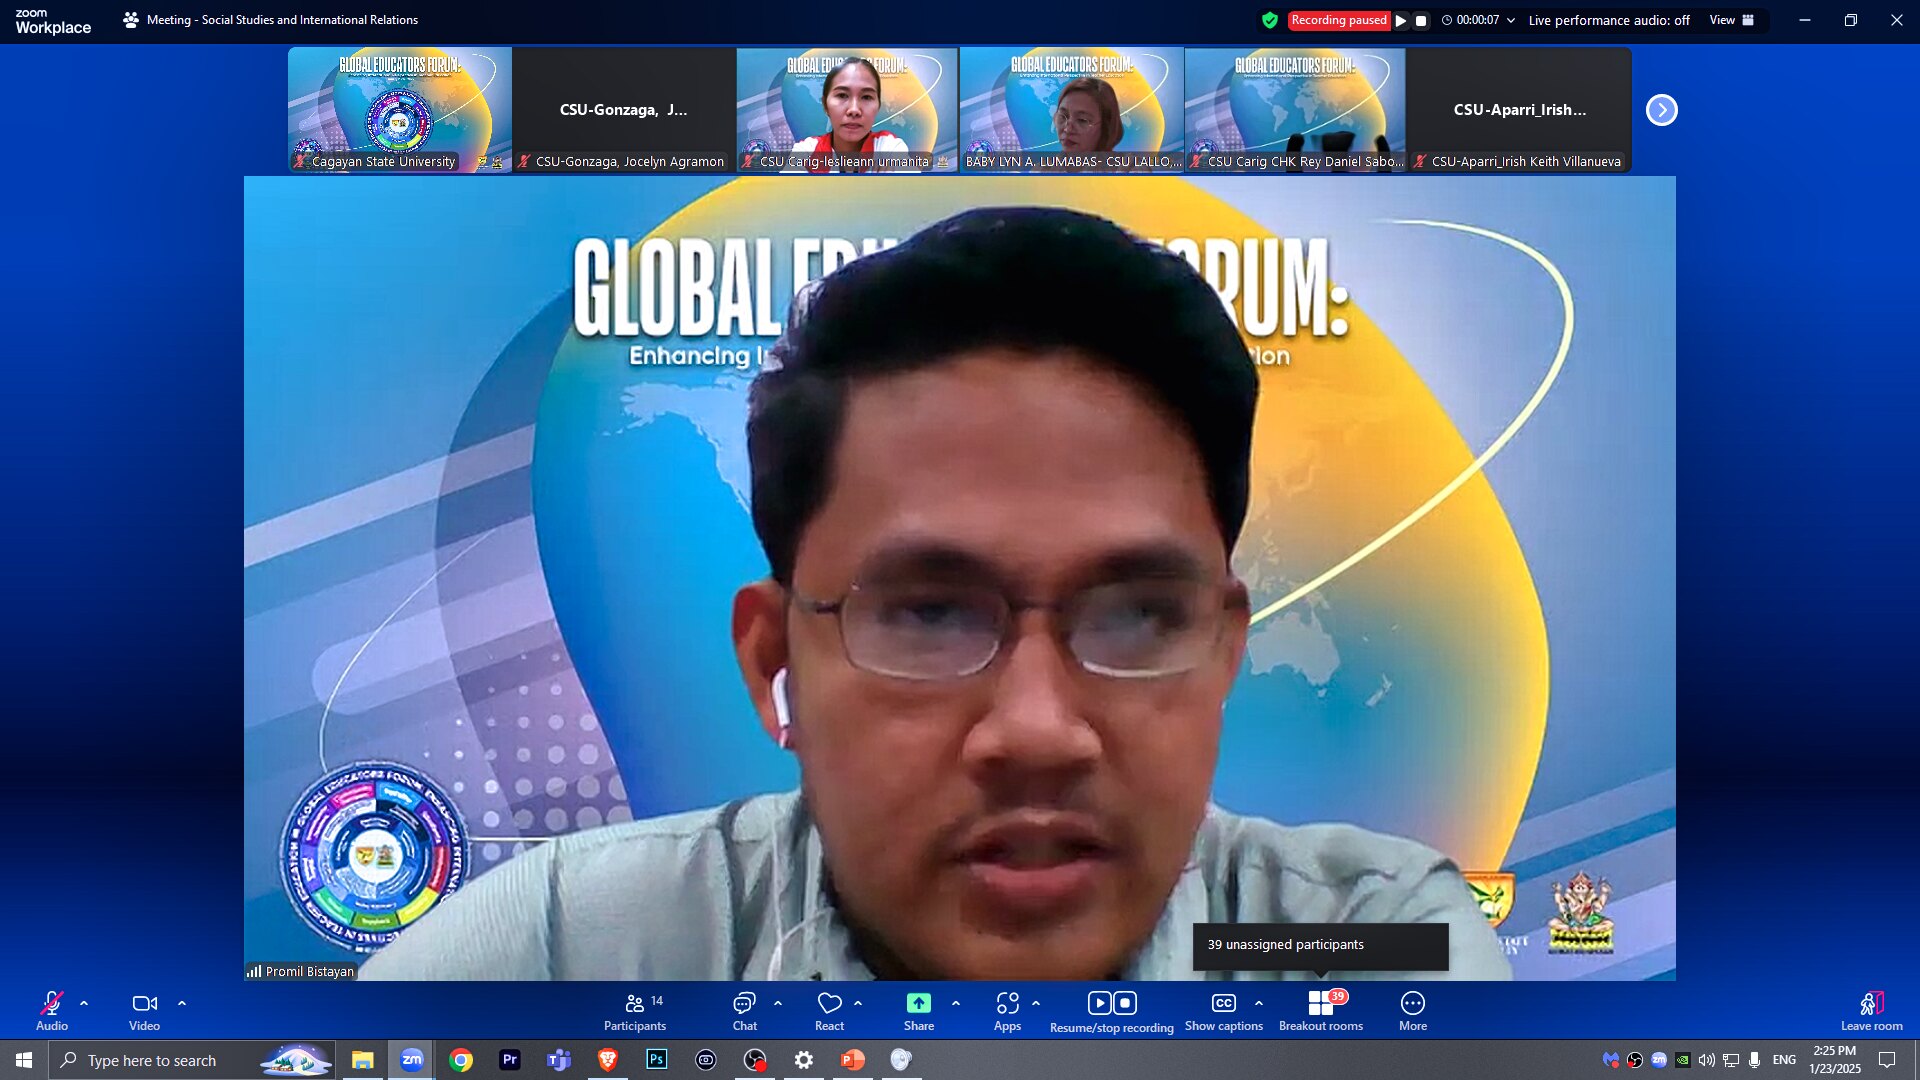Expand chat options arrow next to Chat
The width and height of the screenshot is (1920, 1080).
[x=778, y=1003]
